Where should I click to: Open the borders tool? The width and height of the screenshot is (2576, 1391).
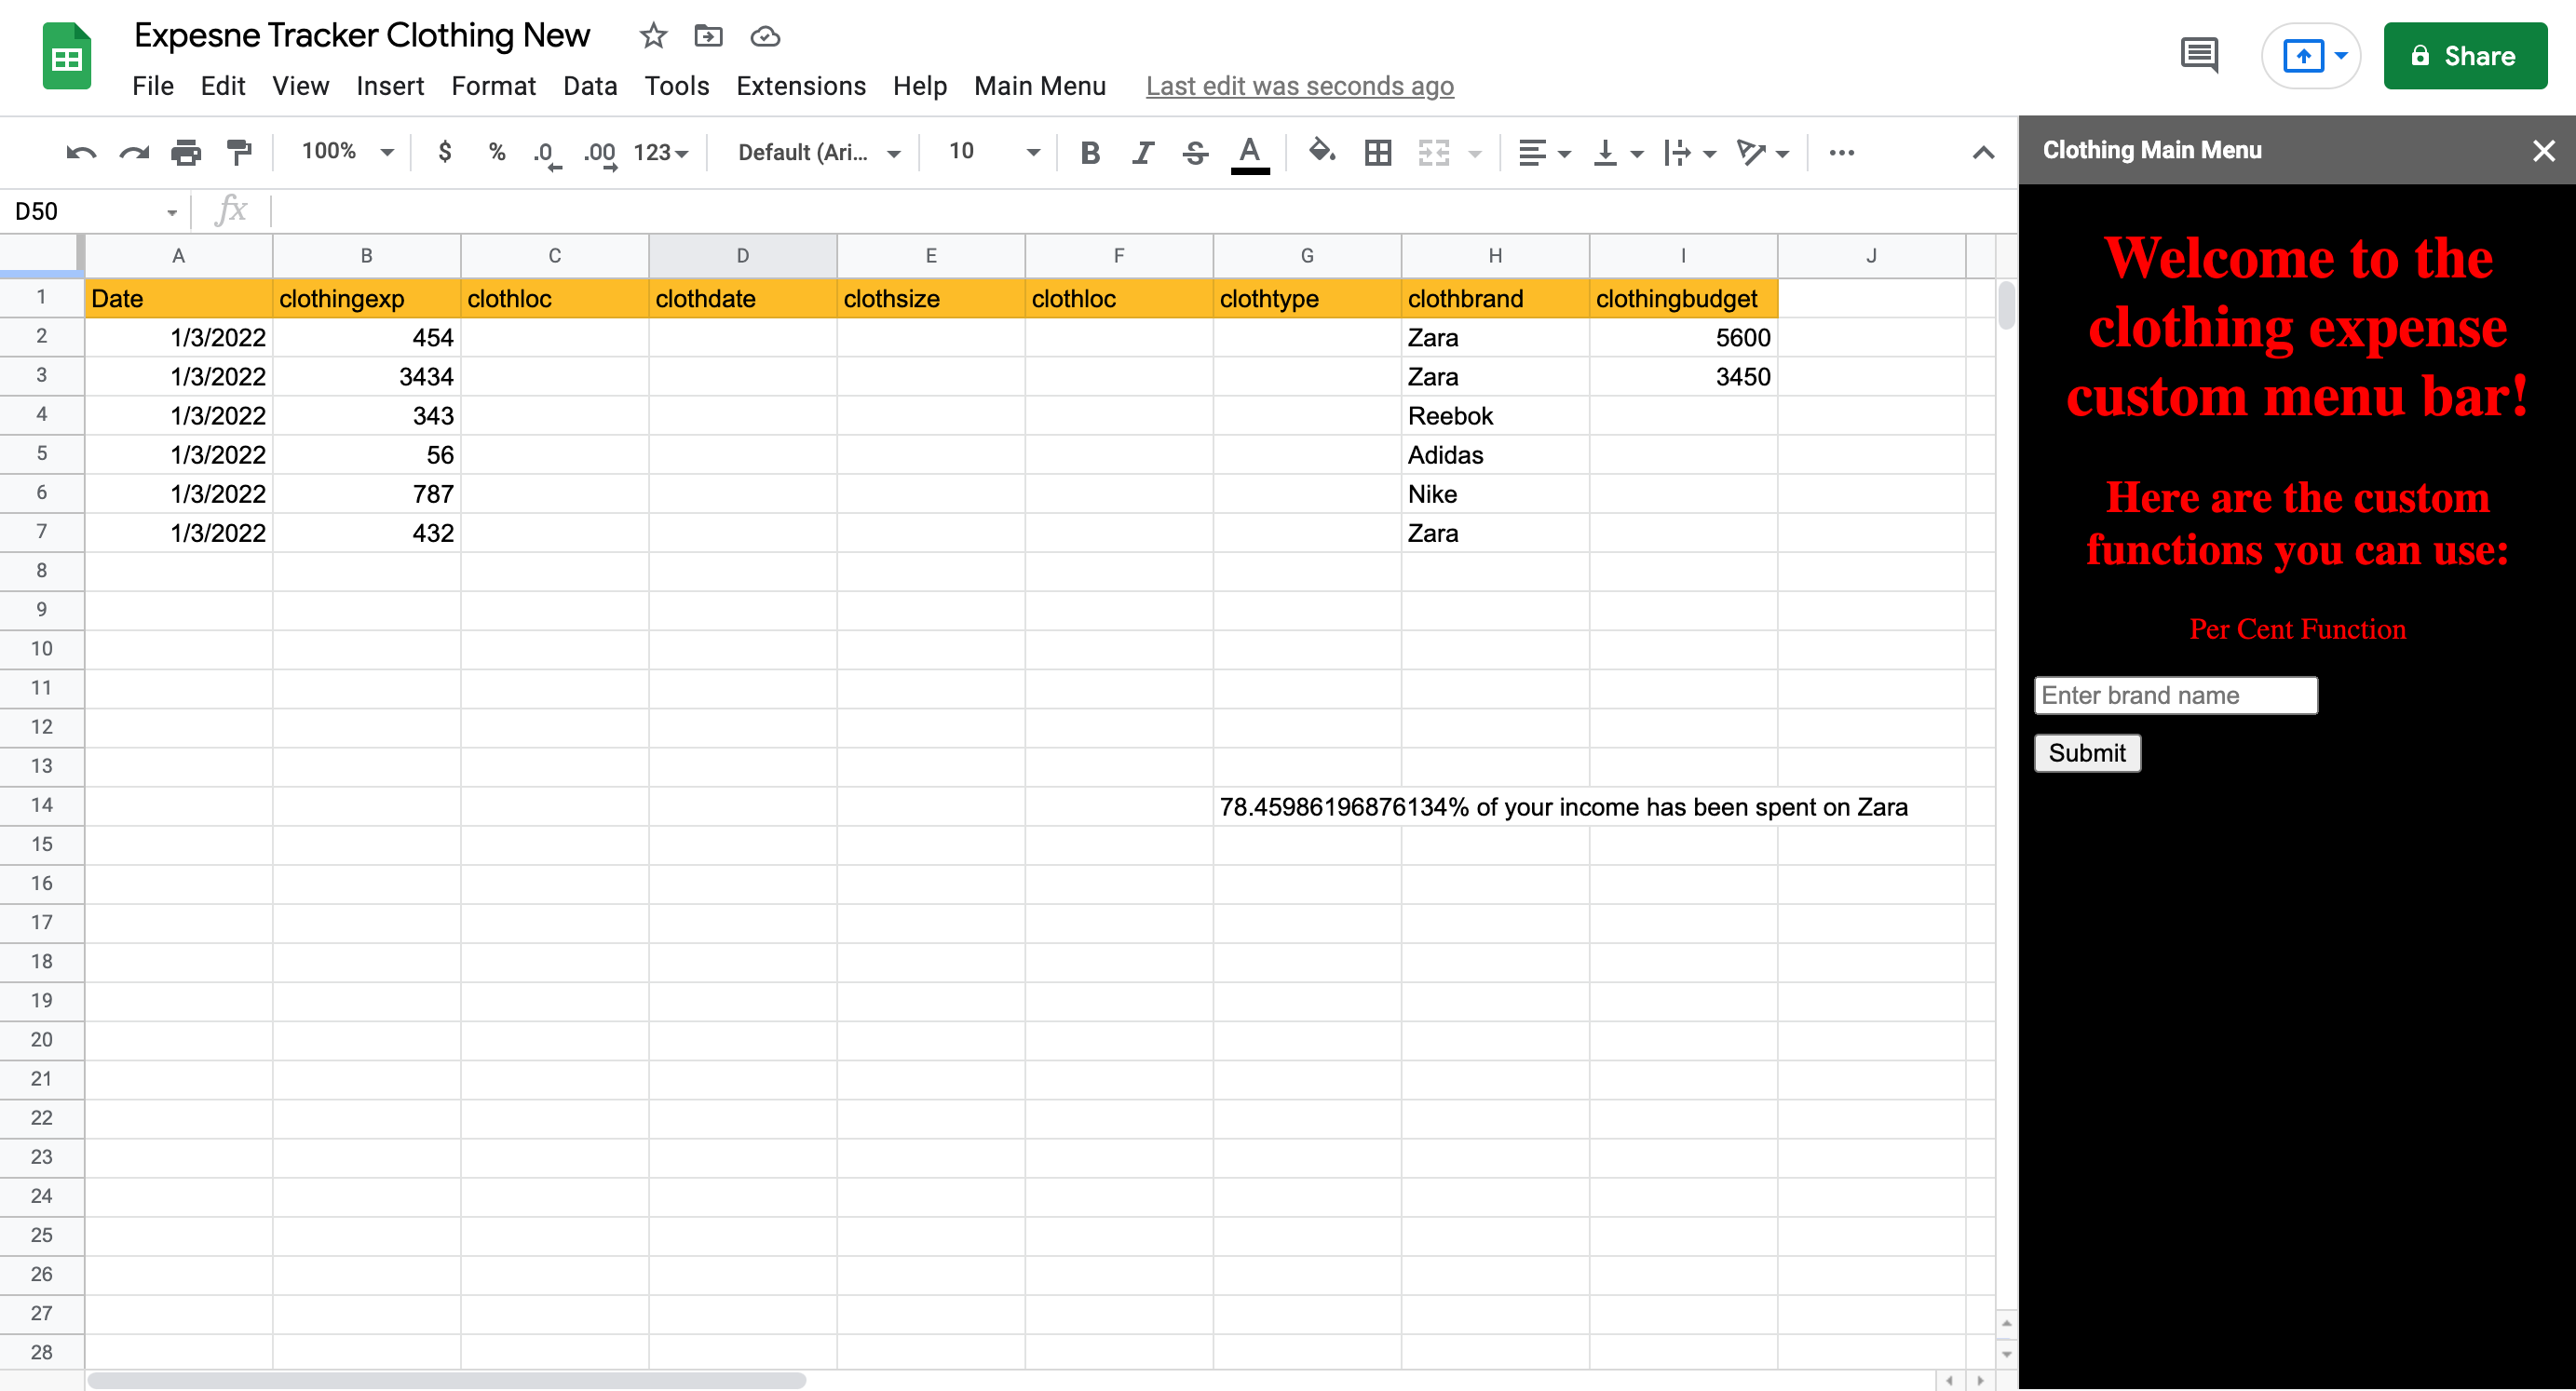click(x=1378, y=153)
